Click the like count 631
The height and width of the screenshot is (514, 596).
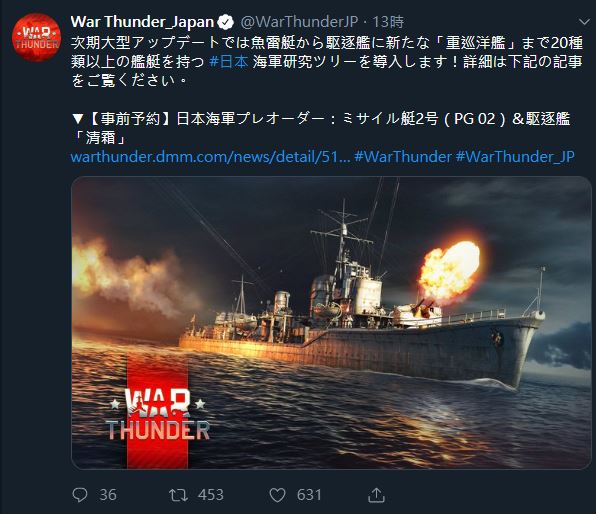click(x=309, y=495)
